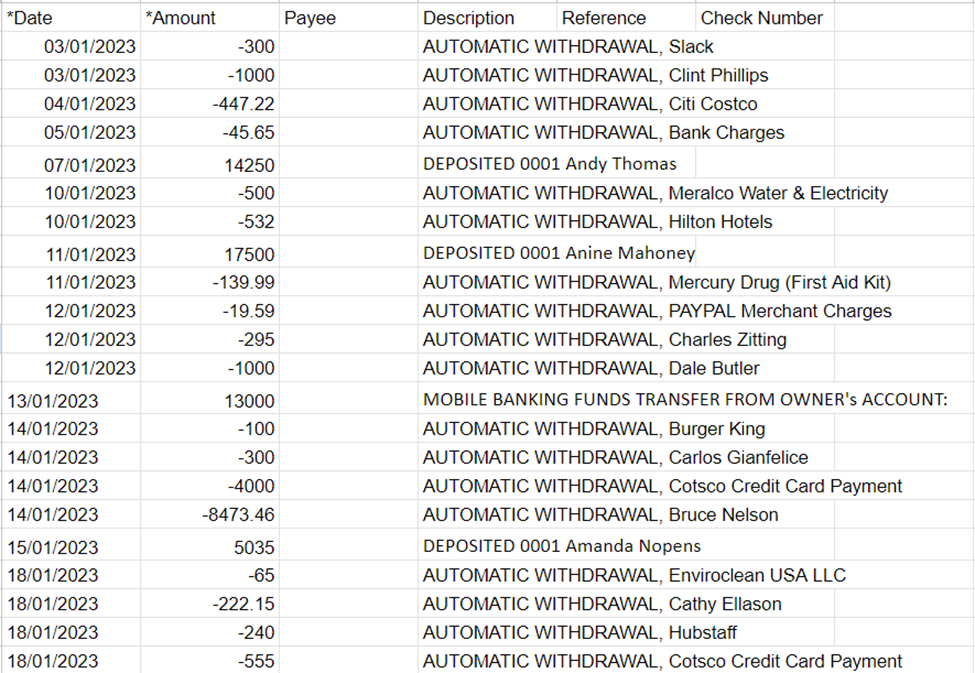Screen dimensions: 975x673
Task: Select the Check Number header cell
Action: [x=764, y=18]
